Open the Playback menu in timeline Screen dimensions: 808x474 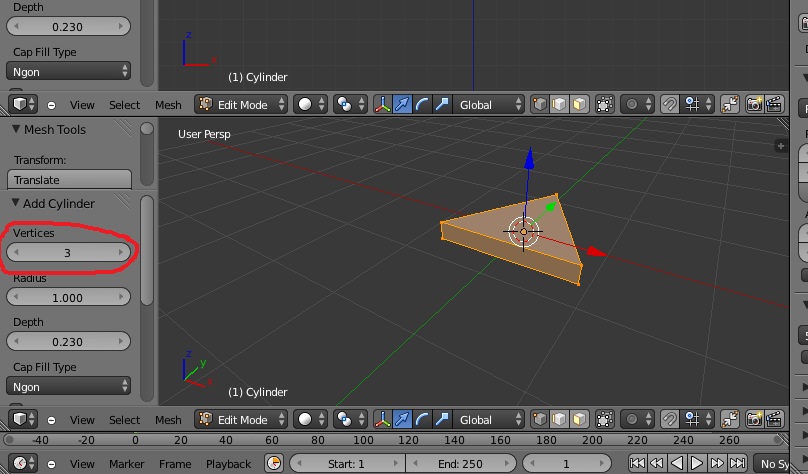point(228,463)
